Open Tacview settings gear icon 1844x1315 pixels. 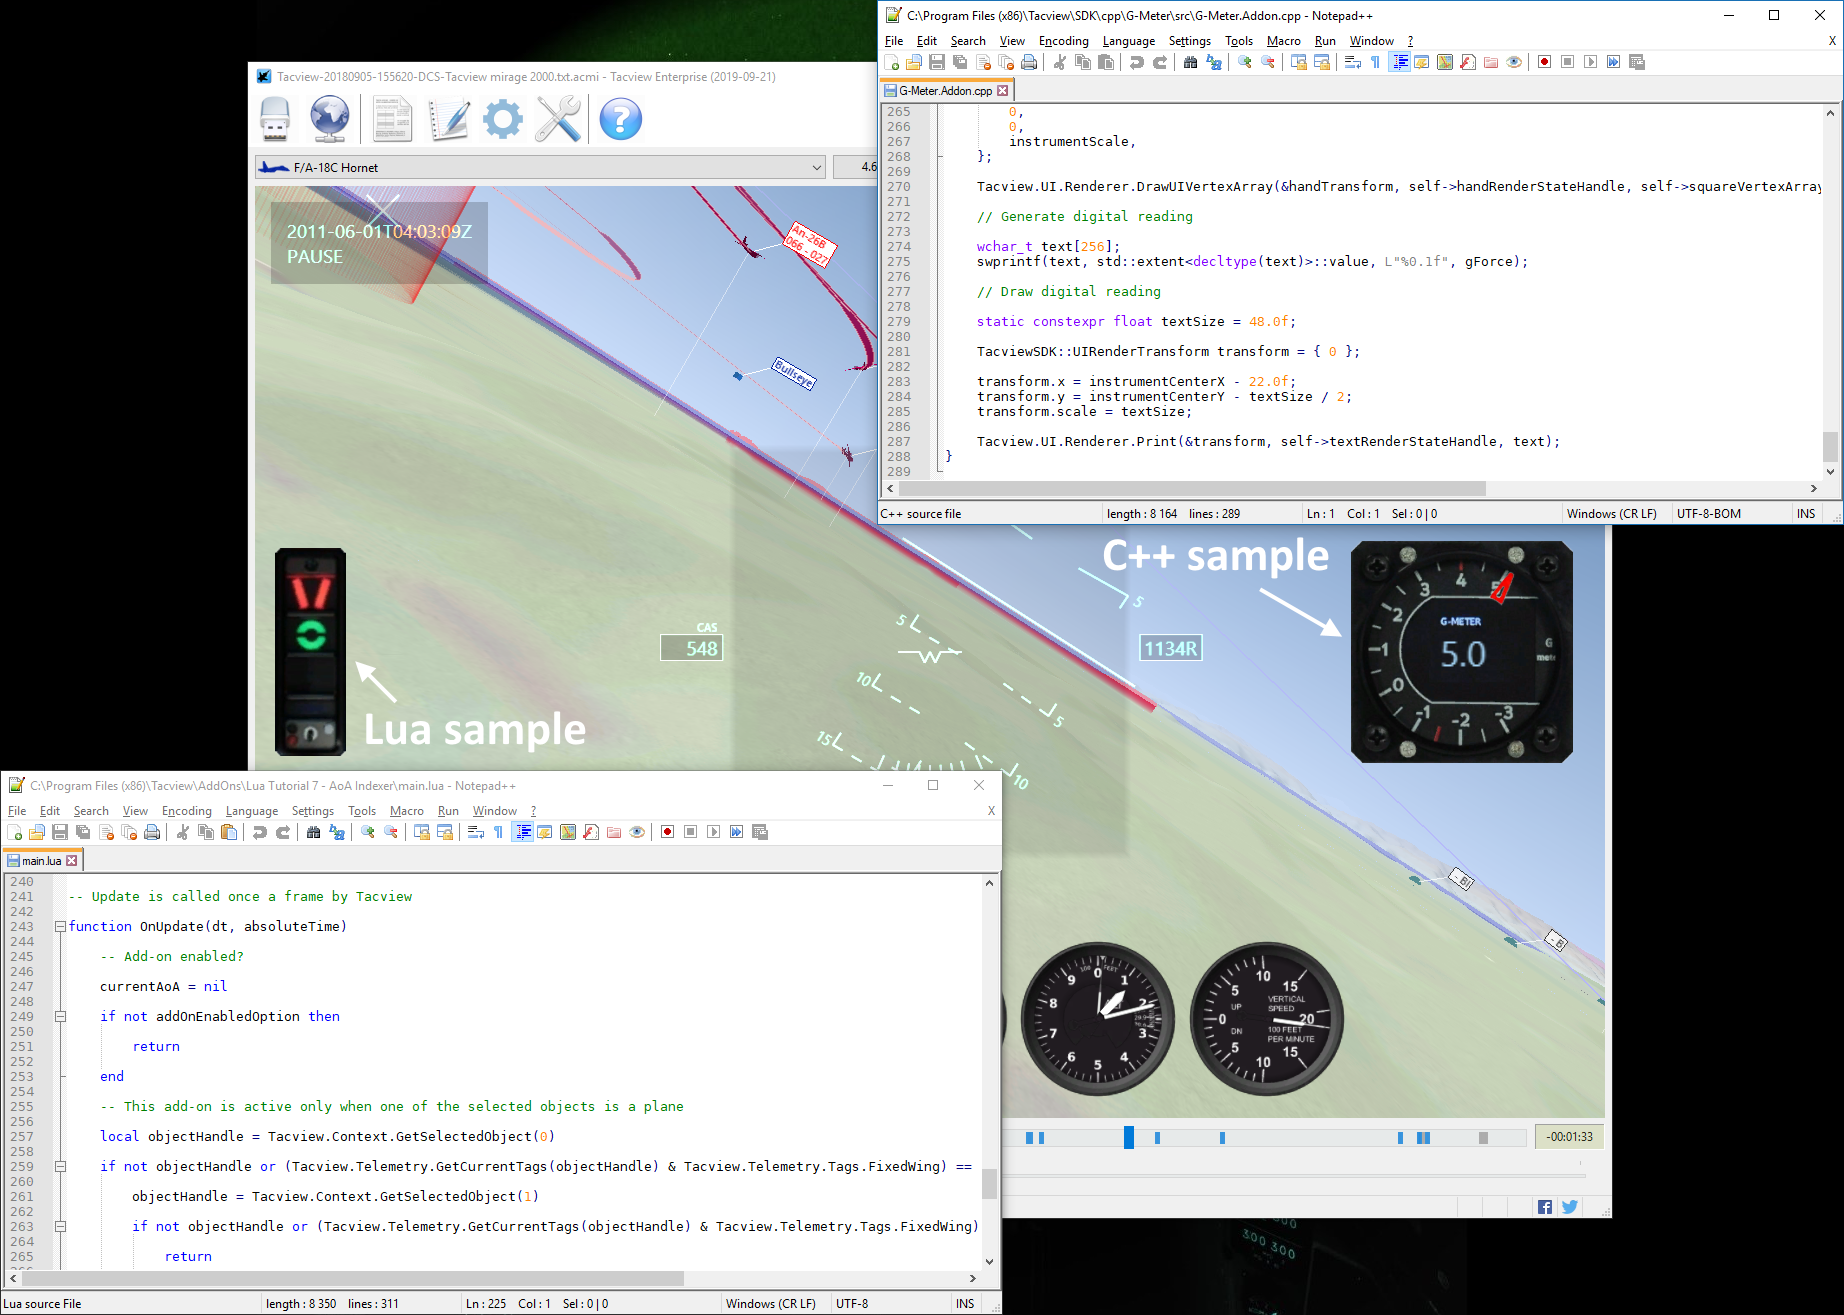coord(503,119)
